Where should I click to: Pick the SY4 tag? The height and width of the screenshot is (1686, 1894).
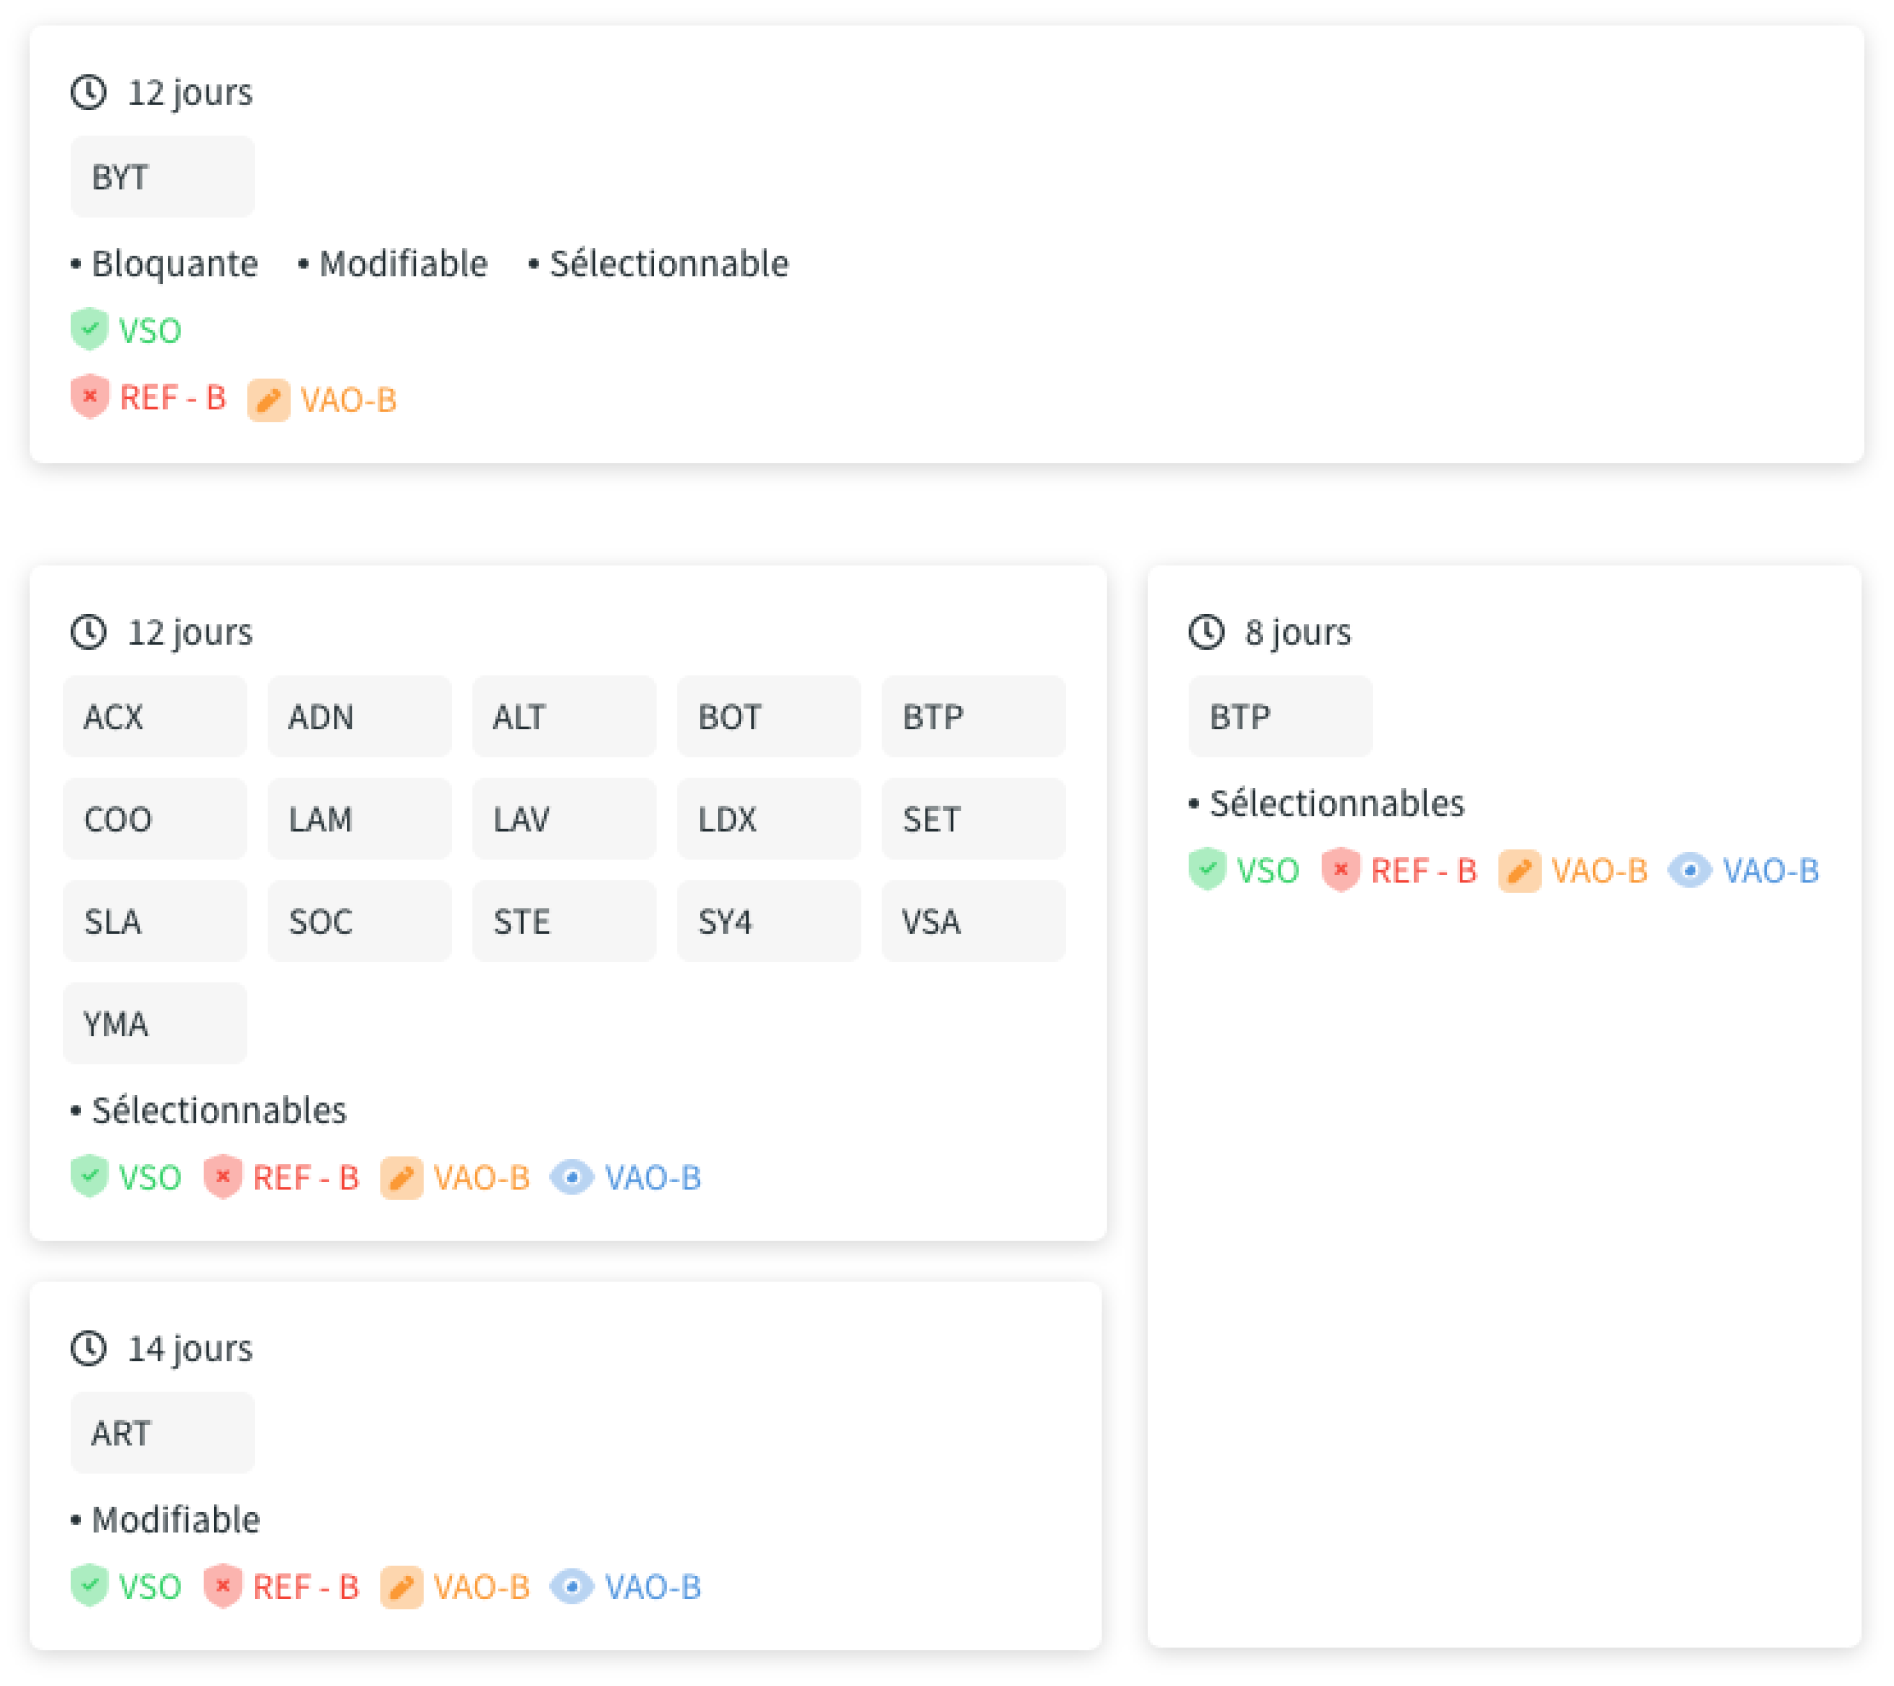click(x=768, y=921)
